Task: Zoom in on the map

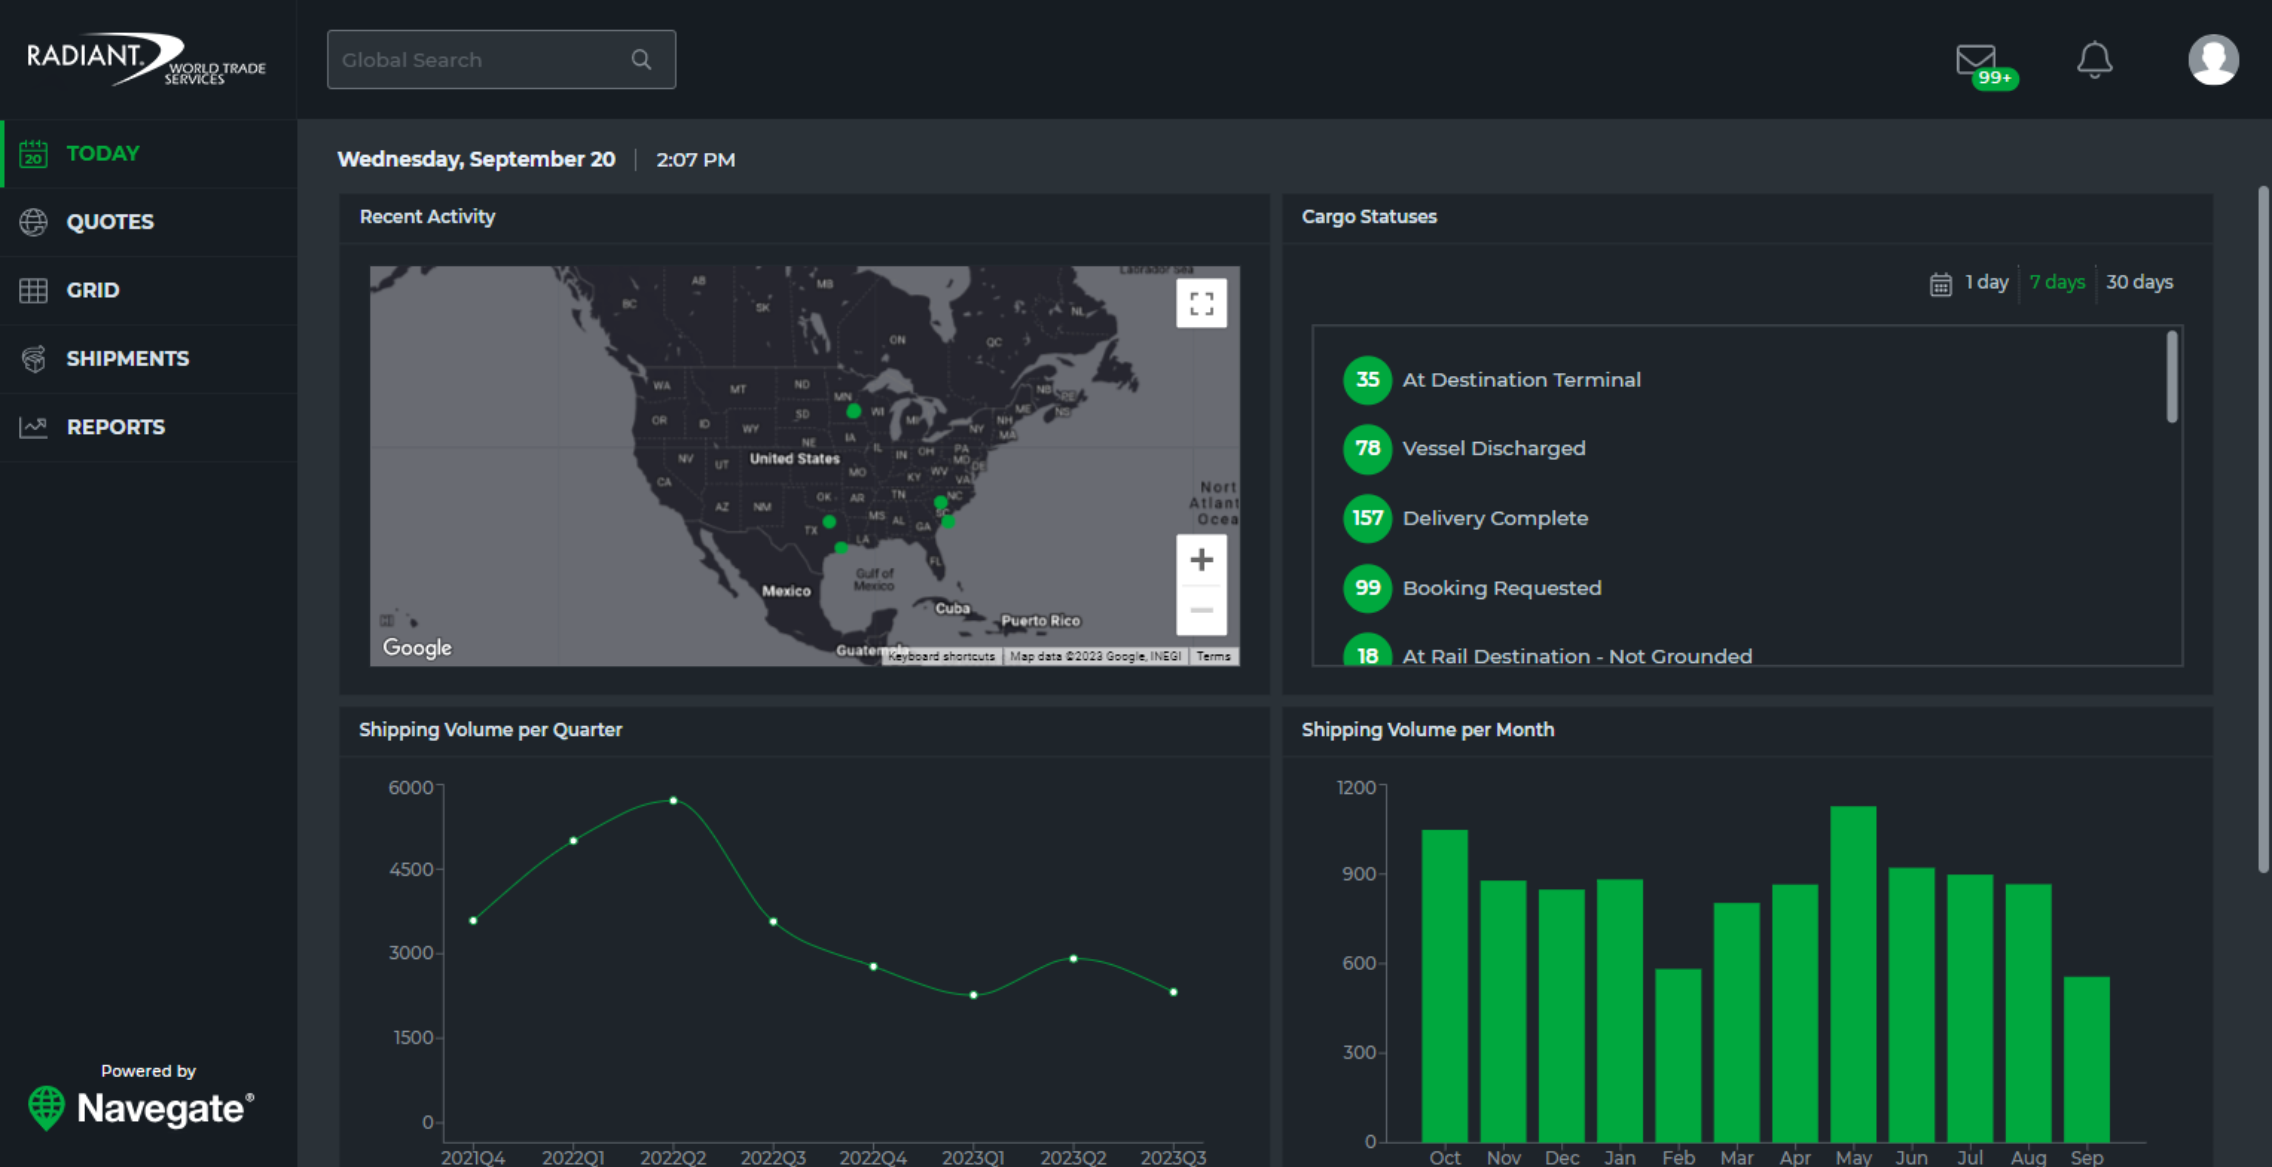Action: point(1201,560)
